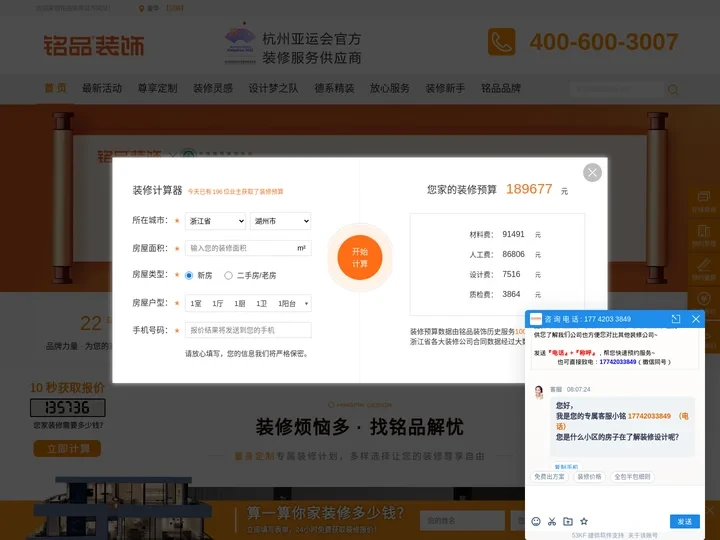Click the 开始计算 orange round button
Screen dimensions: 720x540
tap(360, 258)
